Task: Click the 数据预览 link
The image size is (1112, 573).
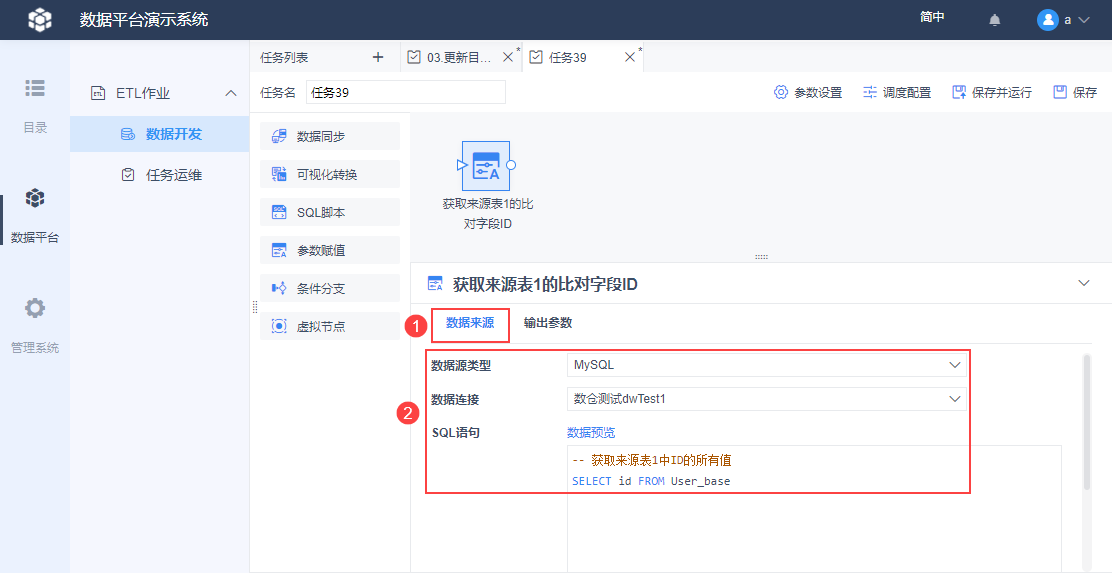Action: click(591, 433)
